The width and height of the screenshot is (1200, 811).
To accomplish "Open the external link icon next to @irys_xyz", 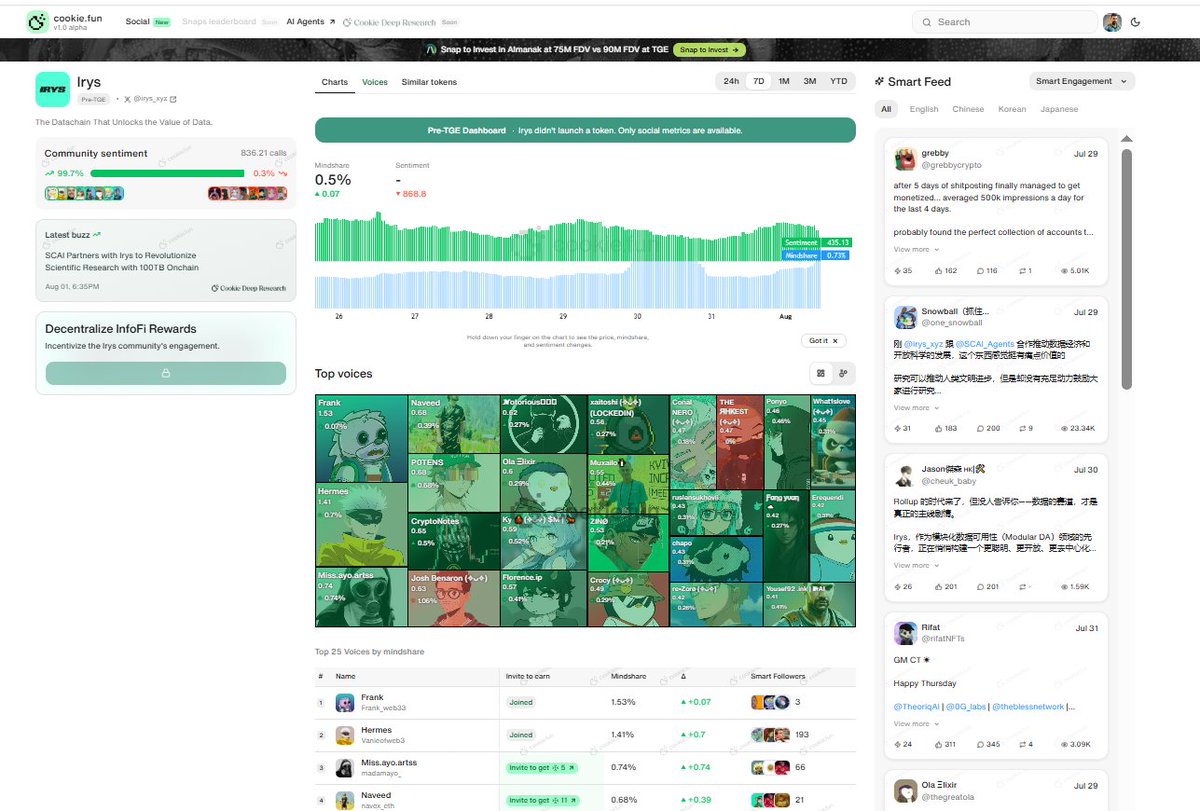I will click(173, 99).
